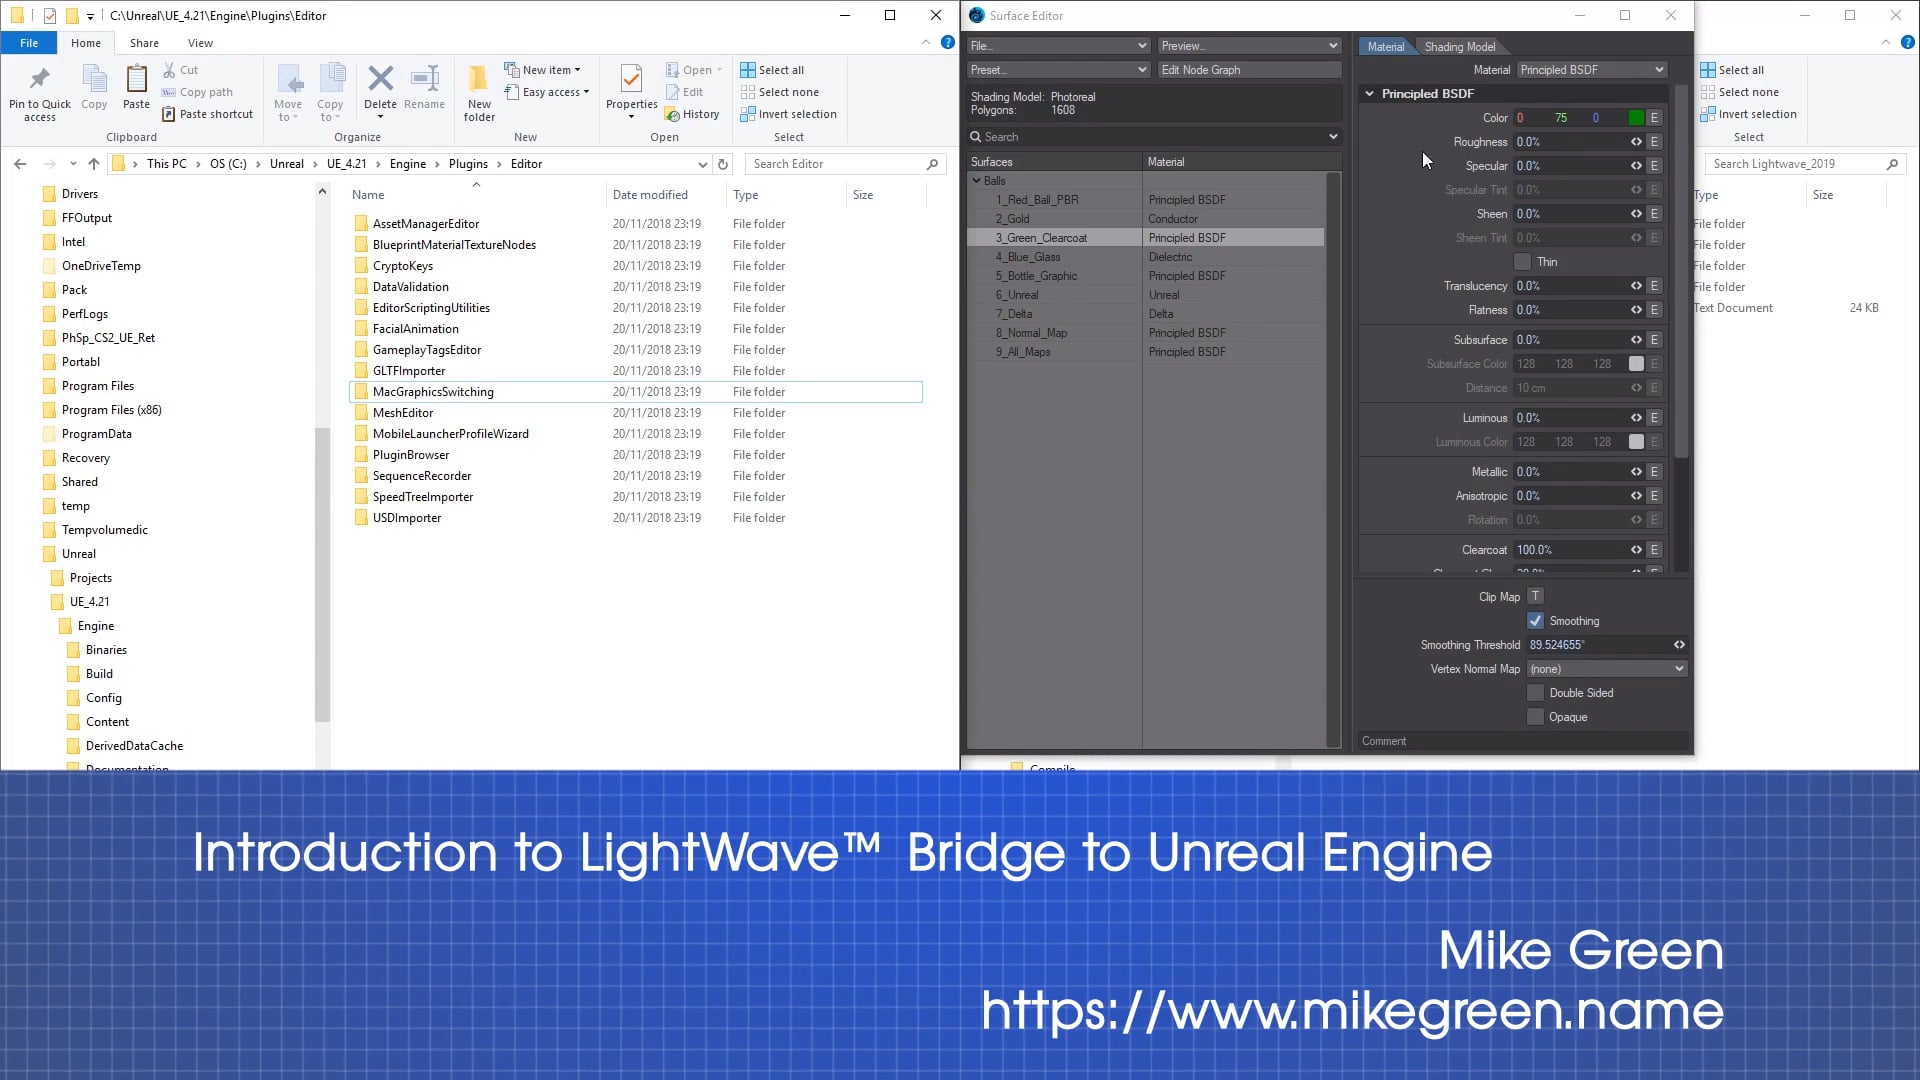Click the Date modified column header
This screenshot has width=1920, height=1080.
point(664,195)
